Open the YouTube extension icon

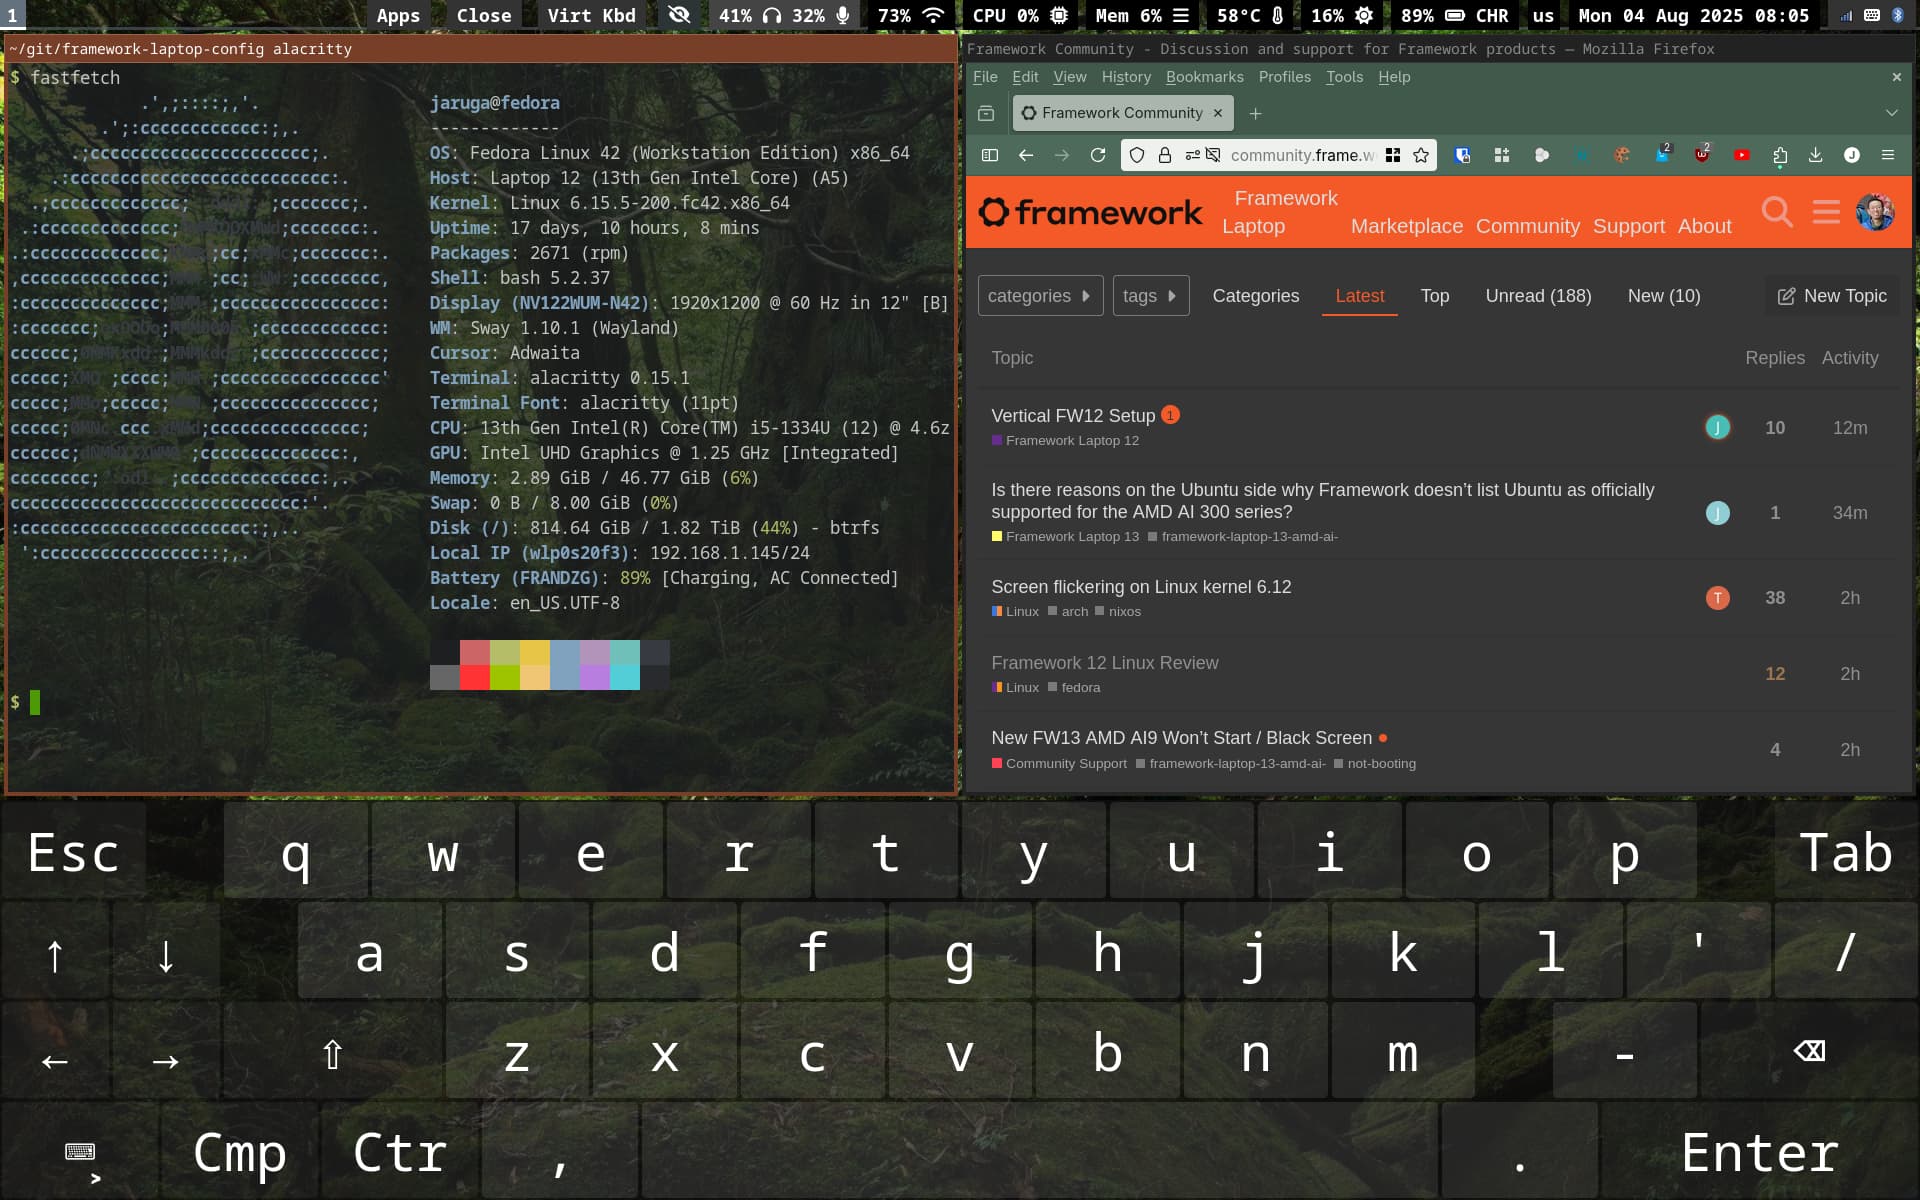[1742, 155]
